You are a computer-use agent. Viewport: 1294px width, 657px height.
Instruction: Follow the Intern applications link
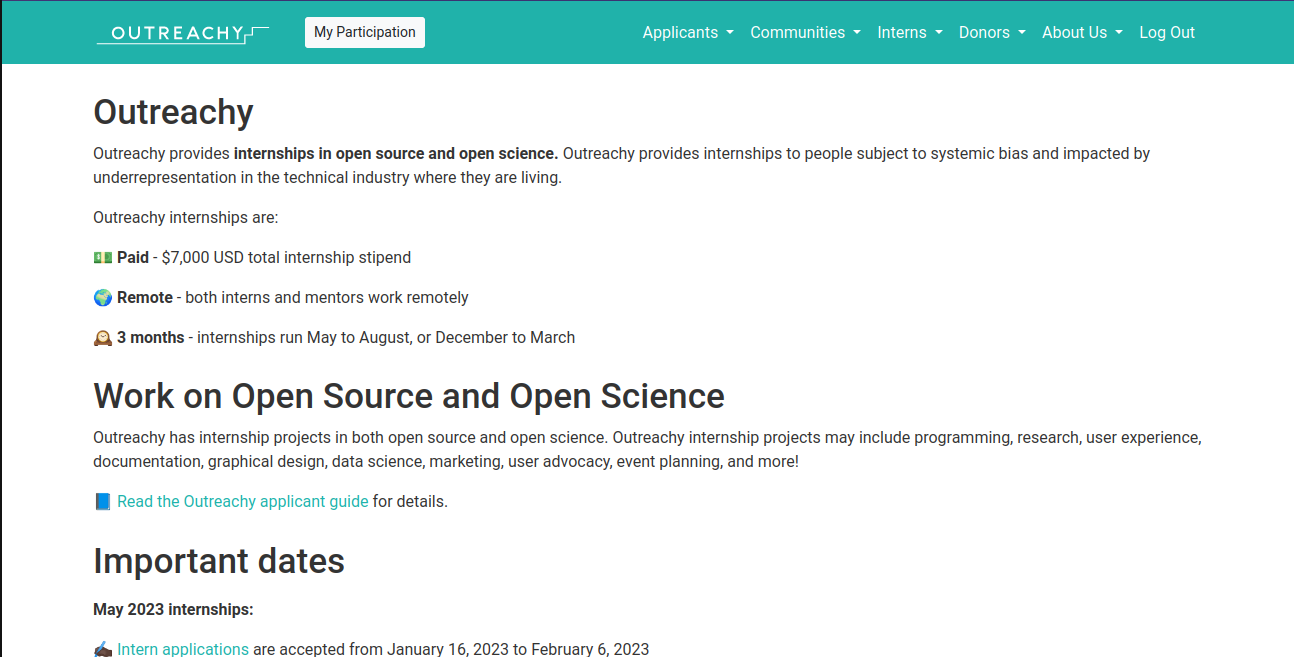[182, 649]
